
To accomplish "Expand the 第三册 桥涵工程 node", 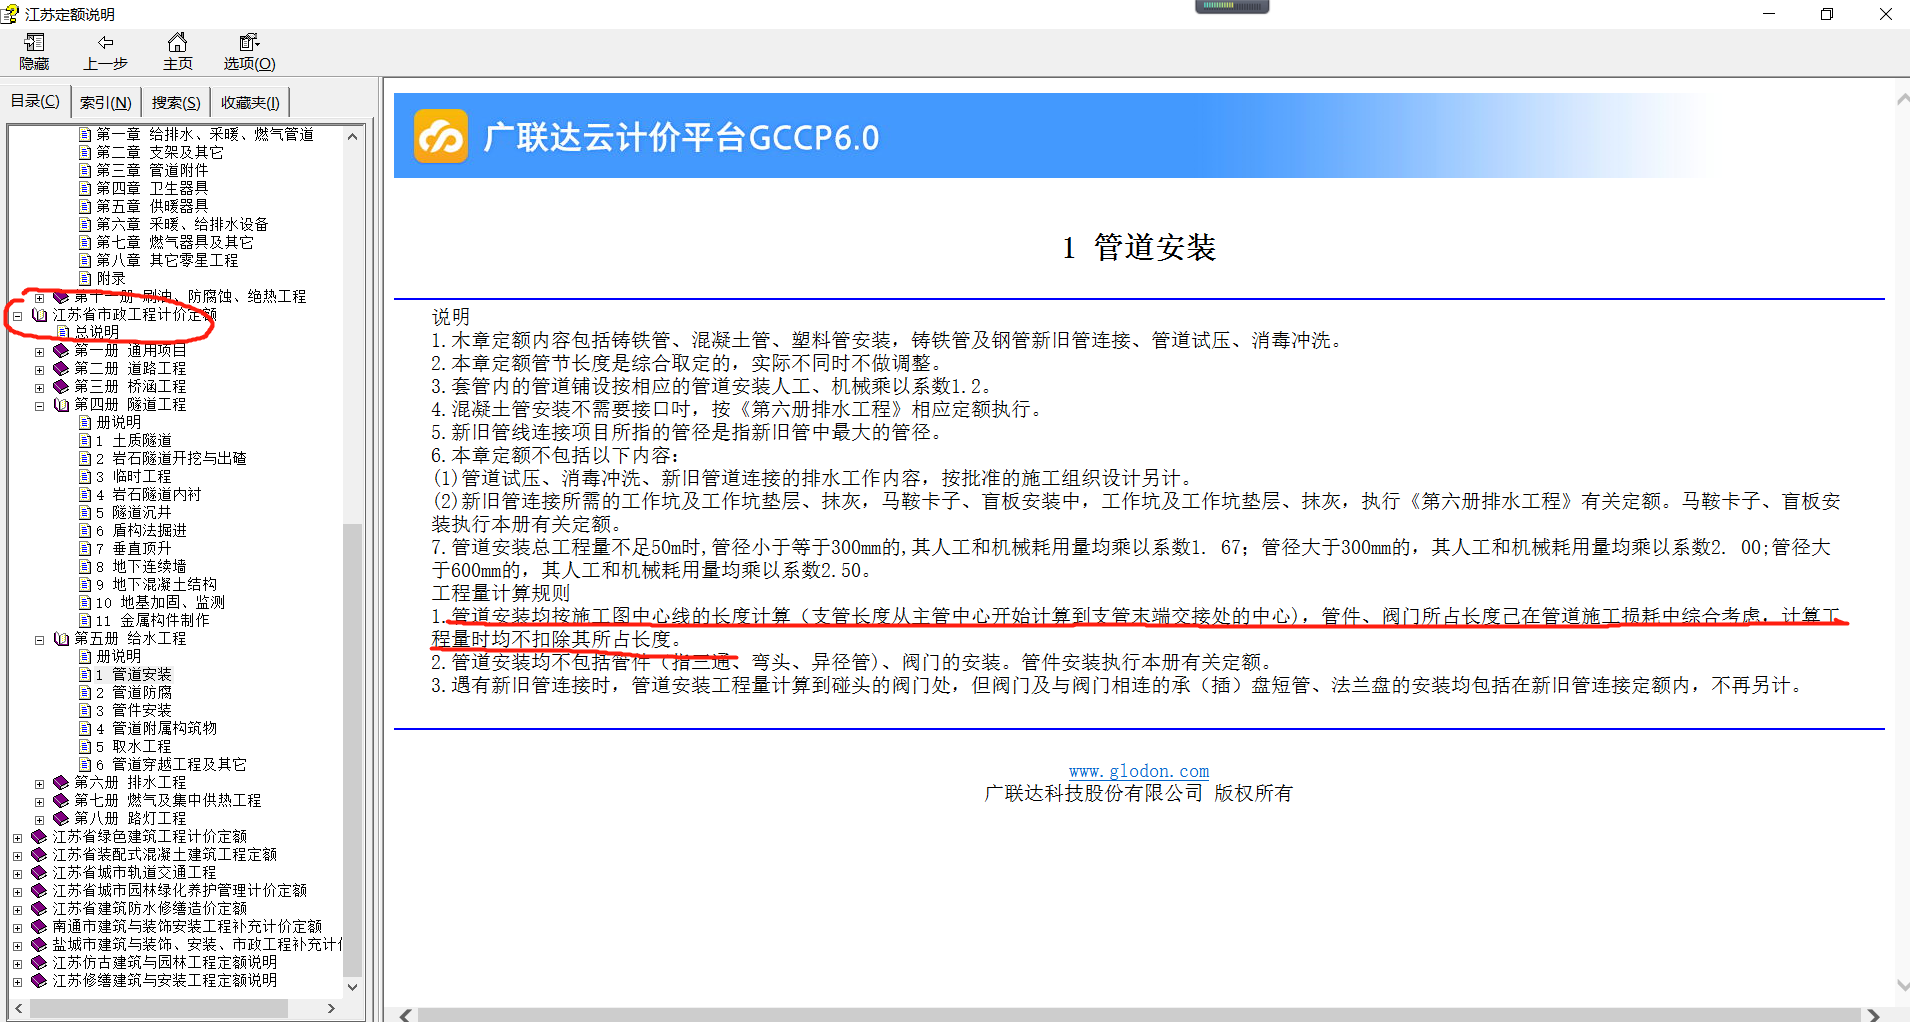I will (39, 388).
